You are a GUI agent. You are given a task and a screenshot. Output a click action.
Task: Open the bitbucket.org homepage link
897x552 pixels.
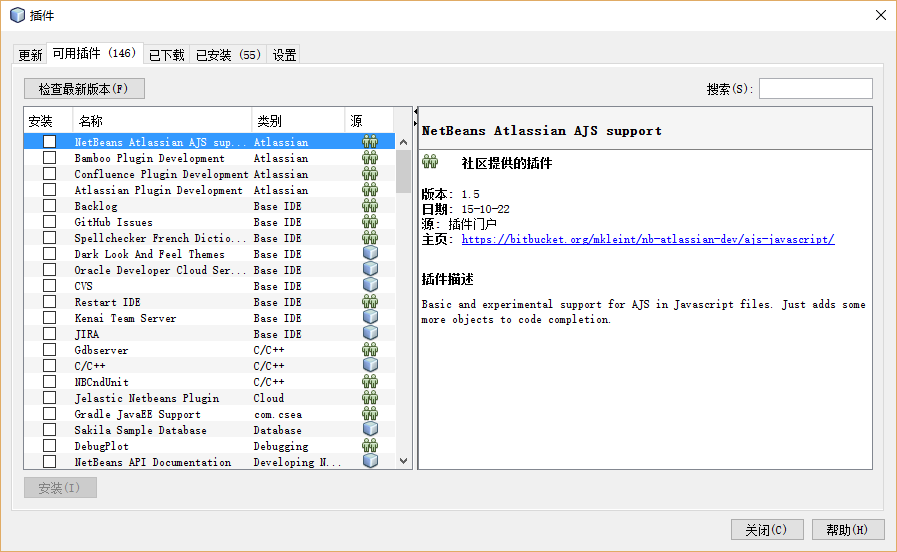[x=647, y=240]
